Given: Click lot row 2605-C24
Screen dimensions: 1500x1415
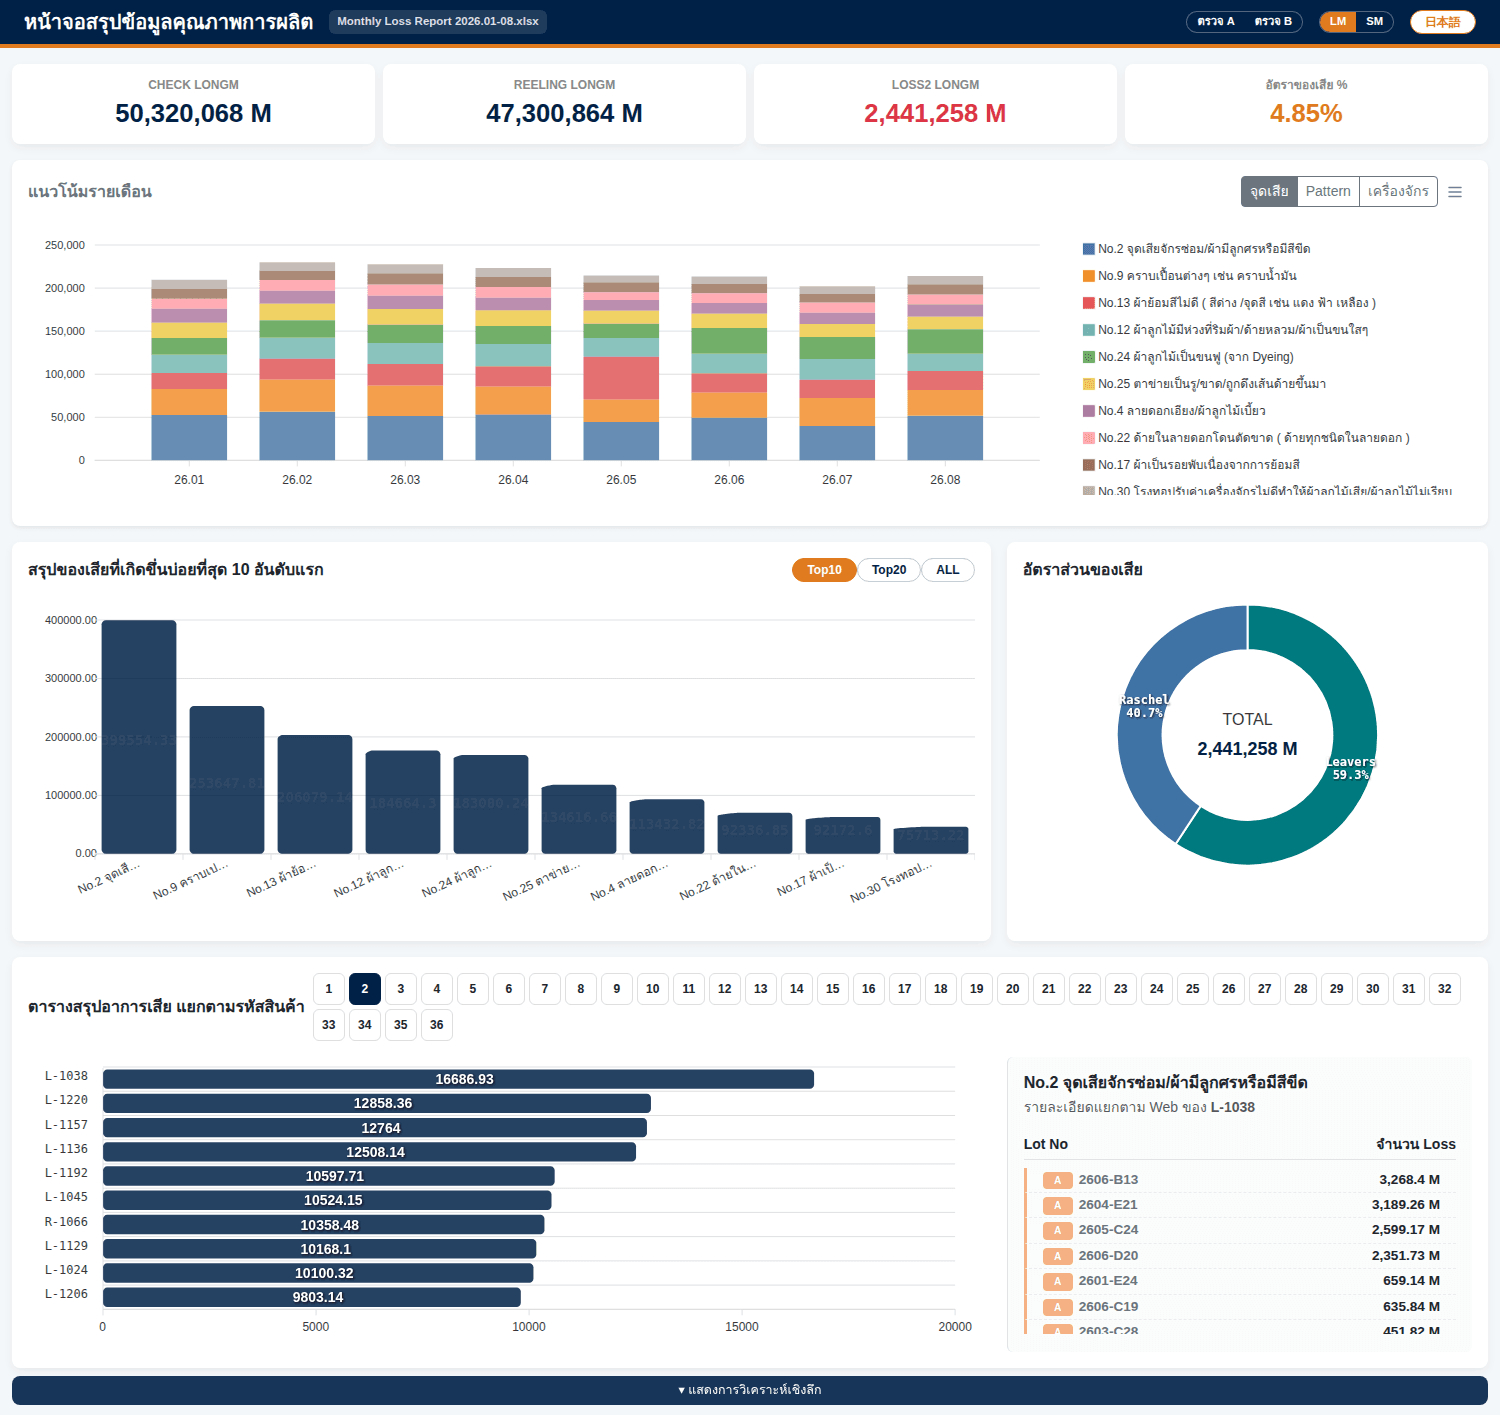Looking at the screenshot, I should [1239, 1230].
